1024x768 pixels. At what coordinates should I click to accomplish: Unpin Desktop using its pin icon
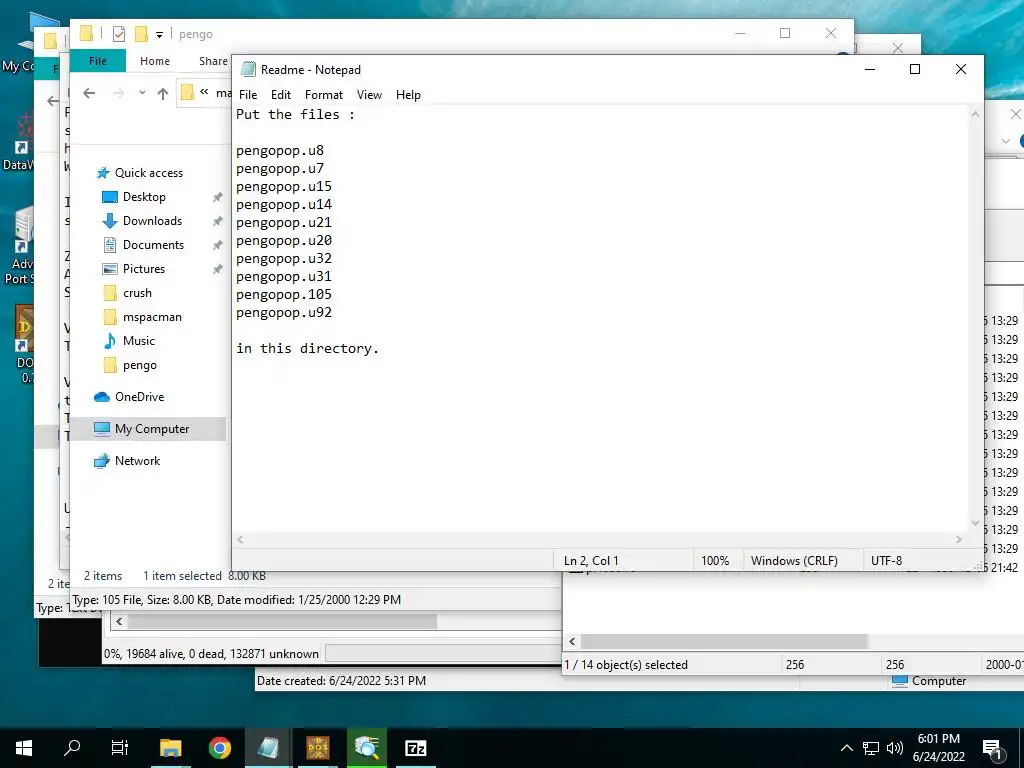pos(217,197)
